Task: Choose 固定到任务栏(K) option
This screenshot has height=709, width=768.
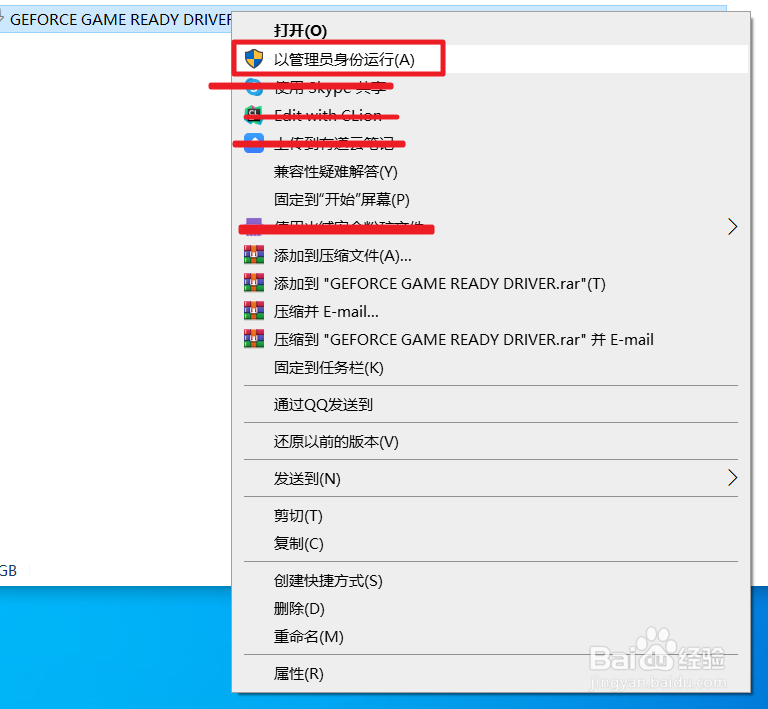Action: (329, 367)
